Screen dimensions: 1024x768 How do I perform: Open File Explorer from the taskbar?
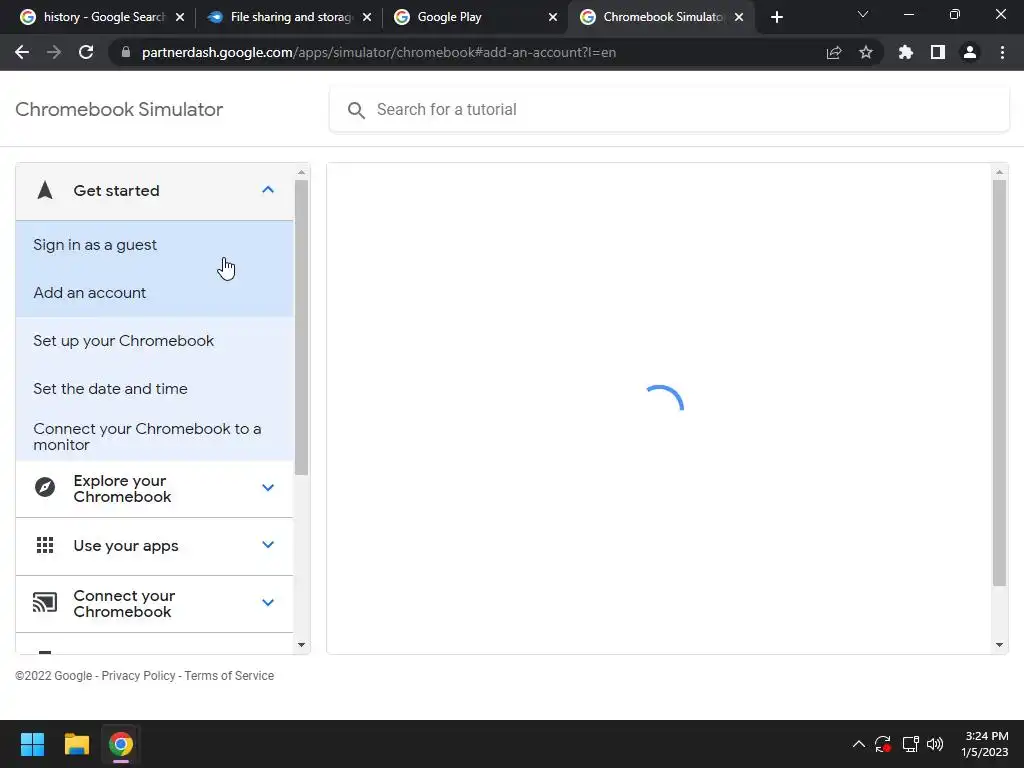[76, 744]
